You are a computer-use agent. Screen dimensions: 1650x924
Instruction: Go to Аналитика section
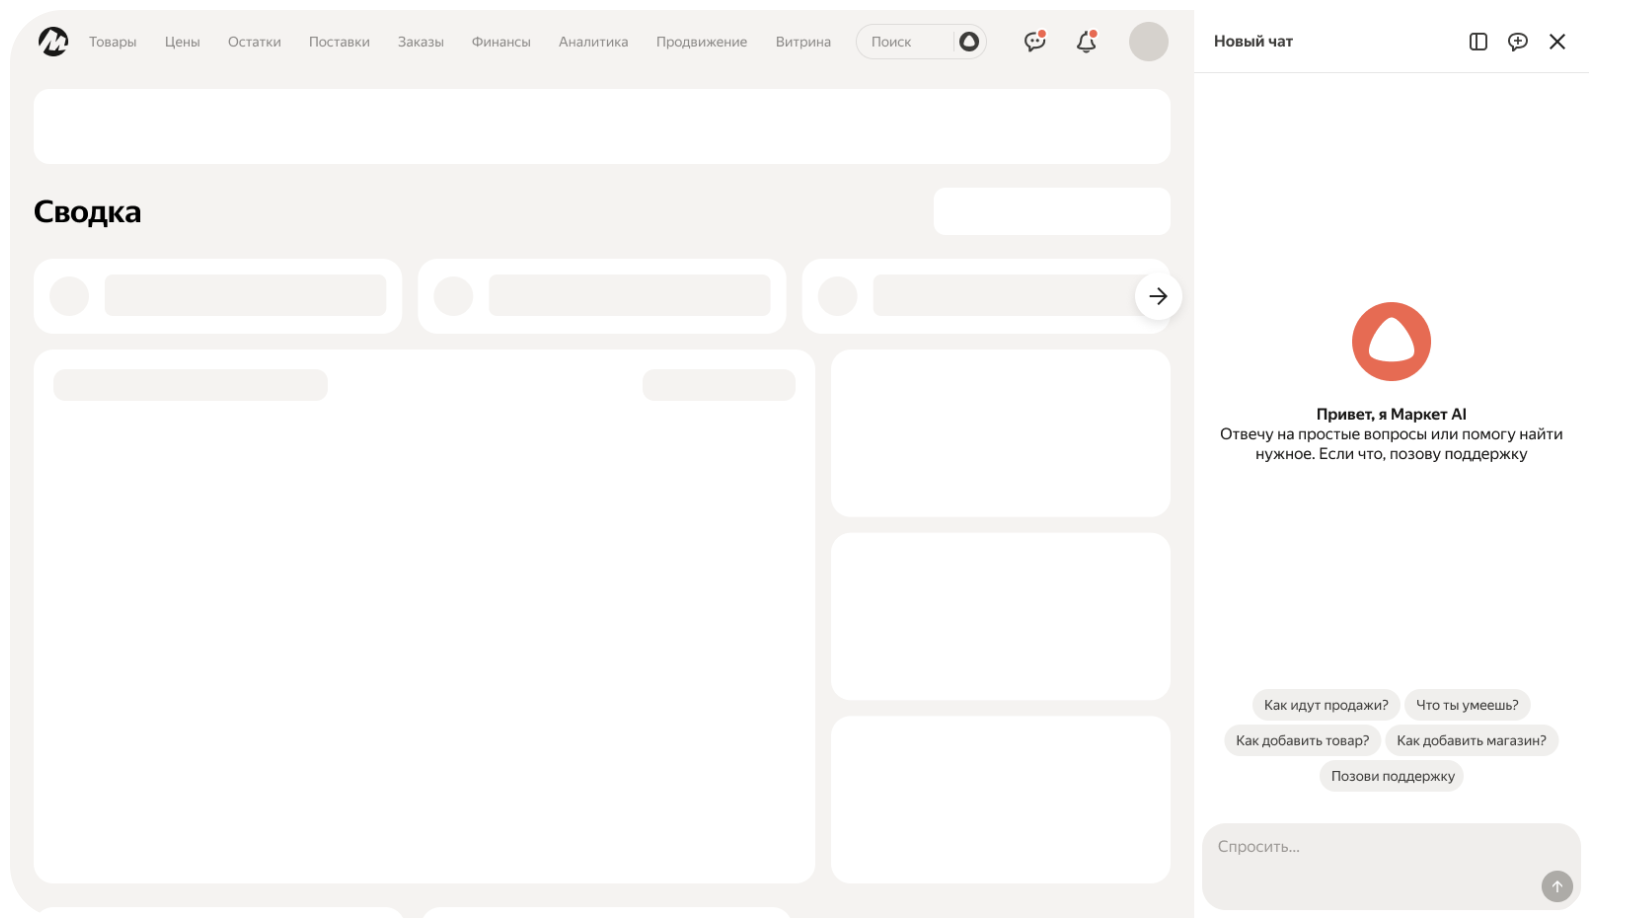593,42
